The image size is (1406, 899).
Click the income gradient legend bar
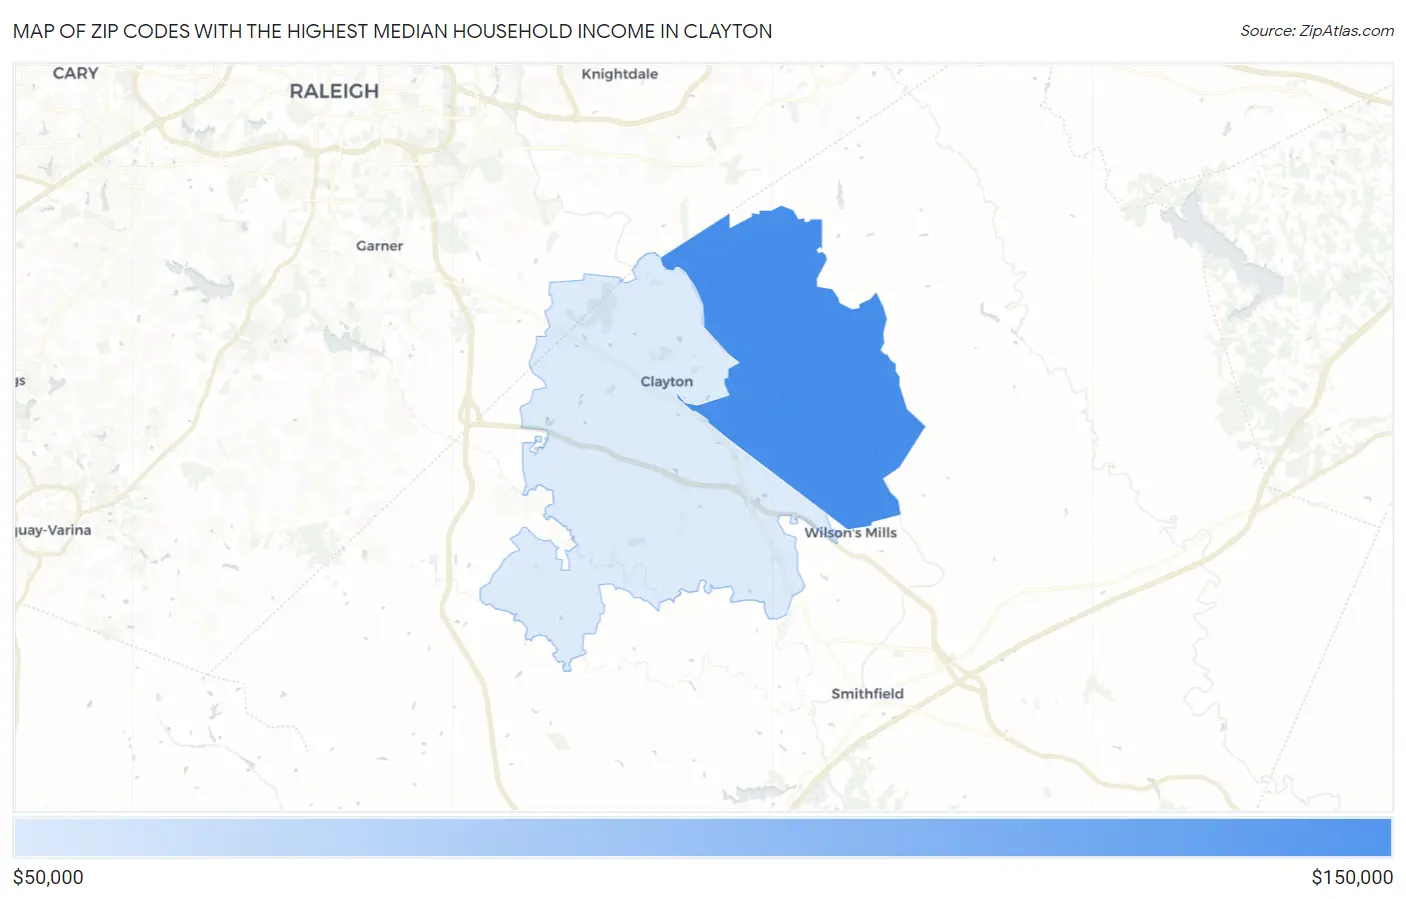(x=703, y=838)
